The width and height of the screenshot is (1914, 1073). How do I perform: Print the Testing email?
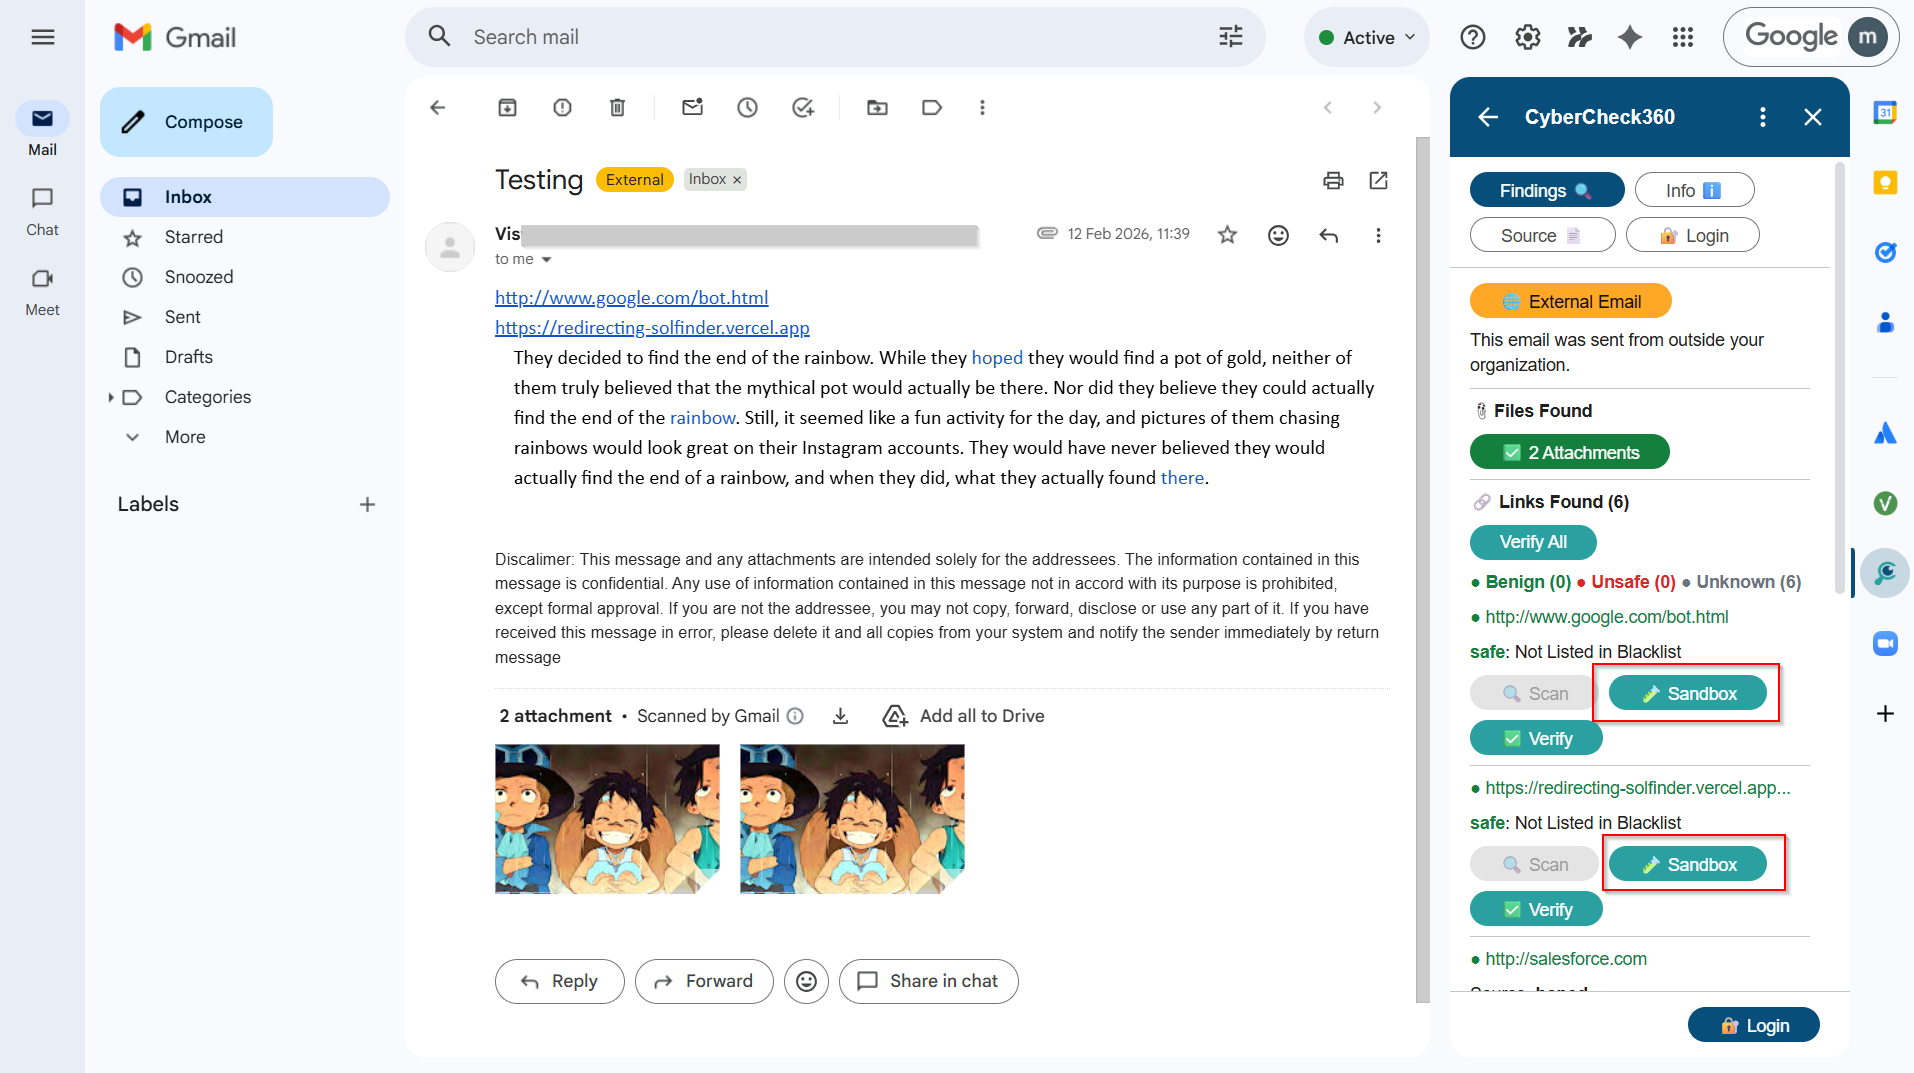pos(1333,181)
